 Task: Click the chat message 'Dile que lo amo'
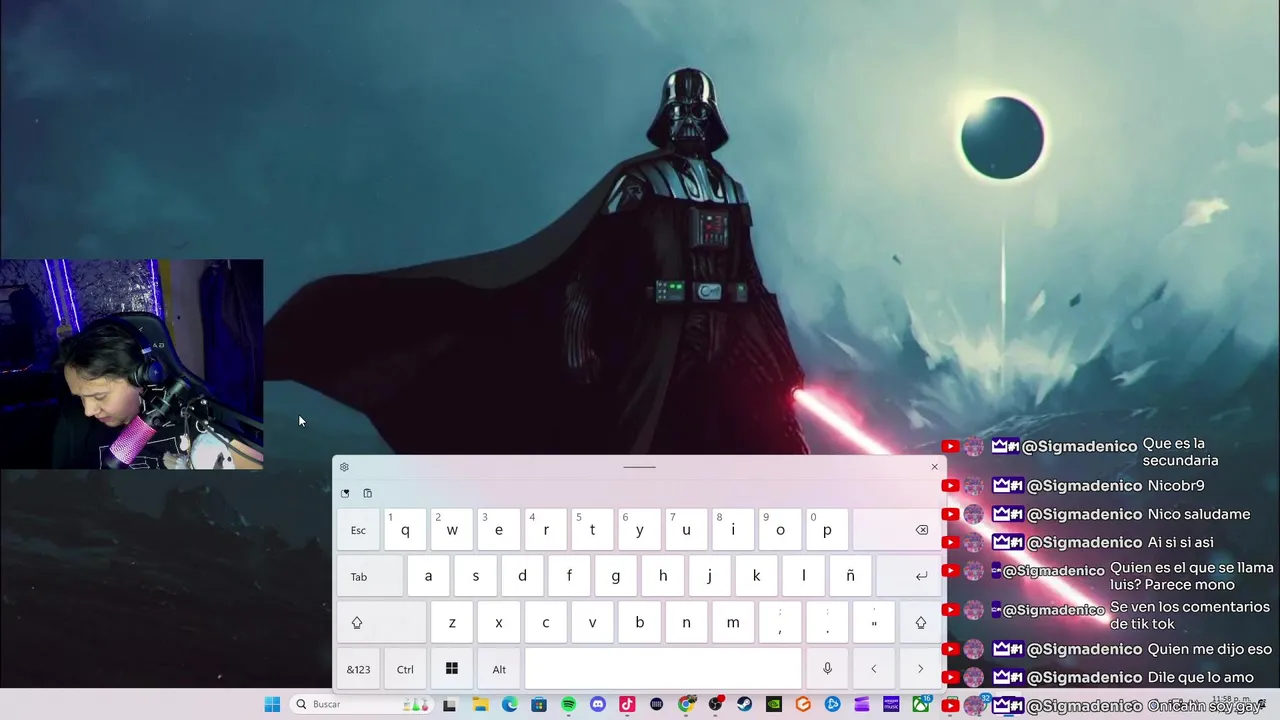point(1200,677)
